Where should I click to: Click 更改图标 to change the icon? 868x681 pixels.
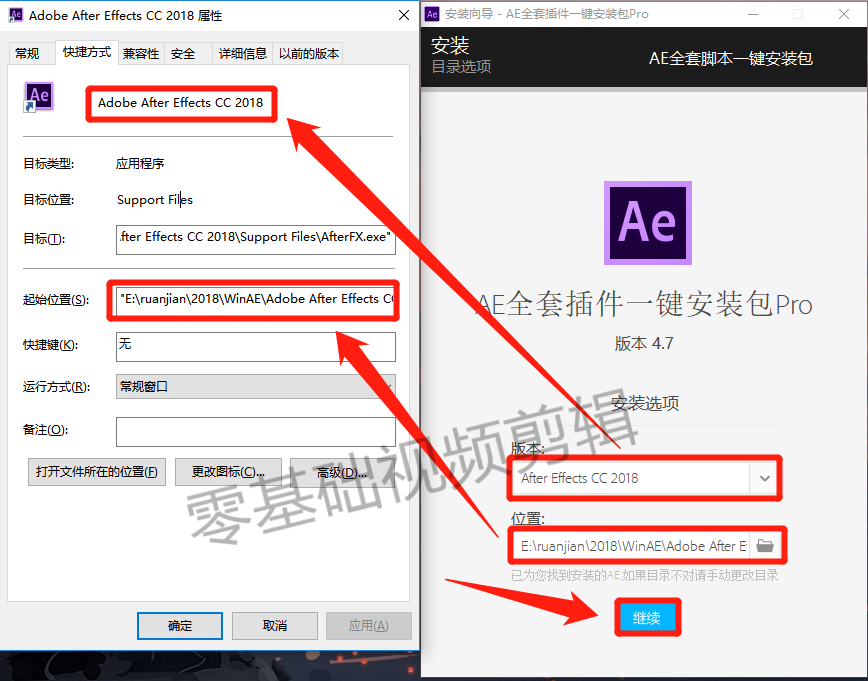[x=228, y=471]
